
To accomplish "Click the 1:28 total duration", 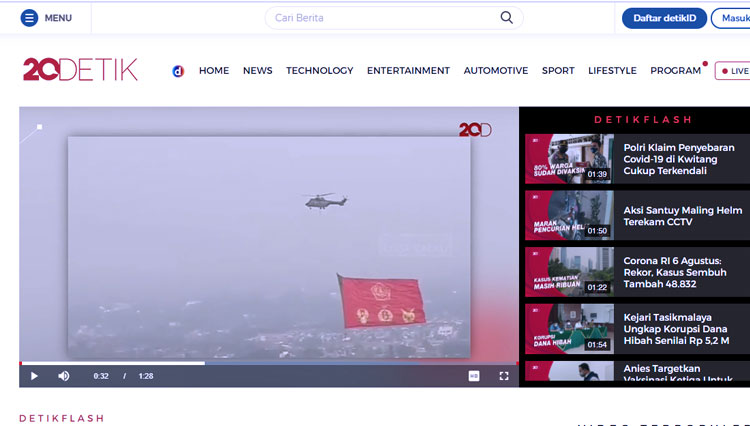I will [x=146, y=376].
